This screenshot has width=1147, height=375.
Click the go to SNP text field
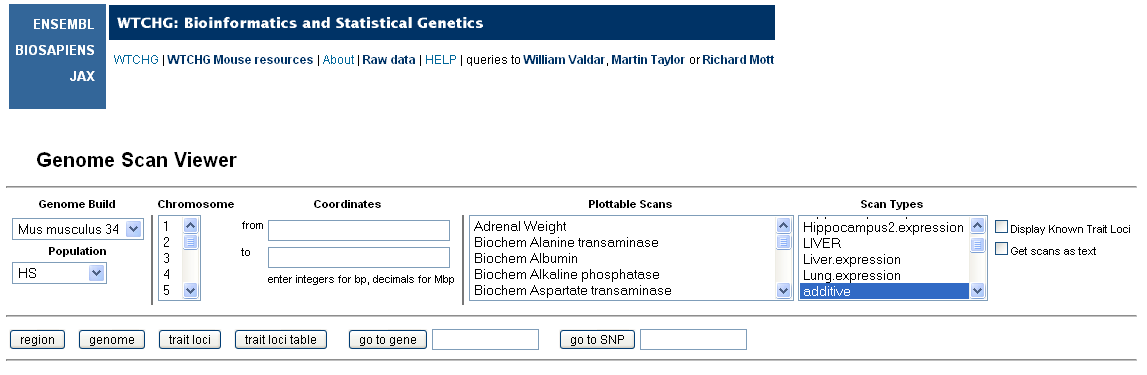click(693, 340)
